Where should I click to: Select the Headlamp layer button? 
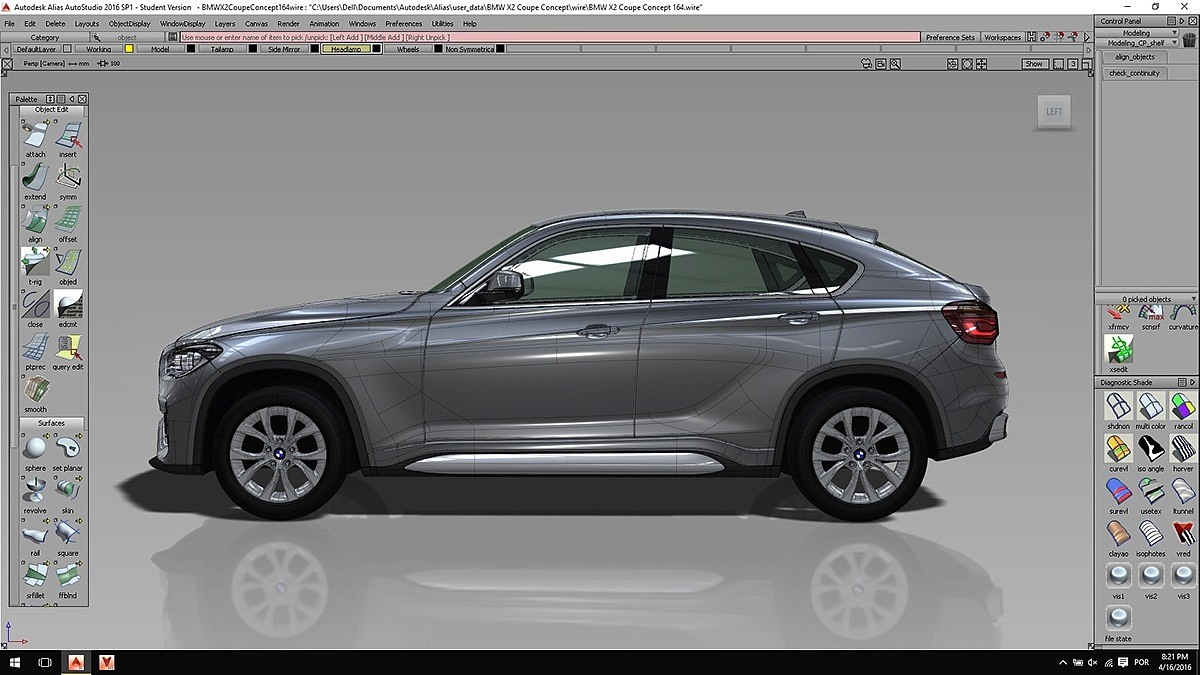(346, 49)
